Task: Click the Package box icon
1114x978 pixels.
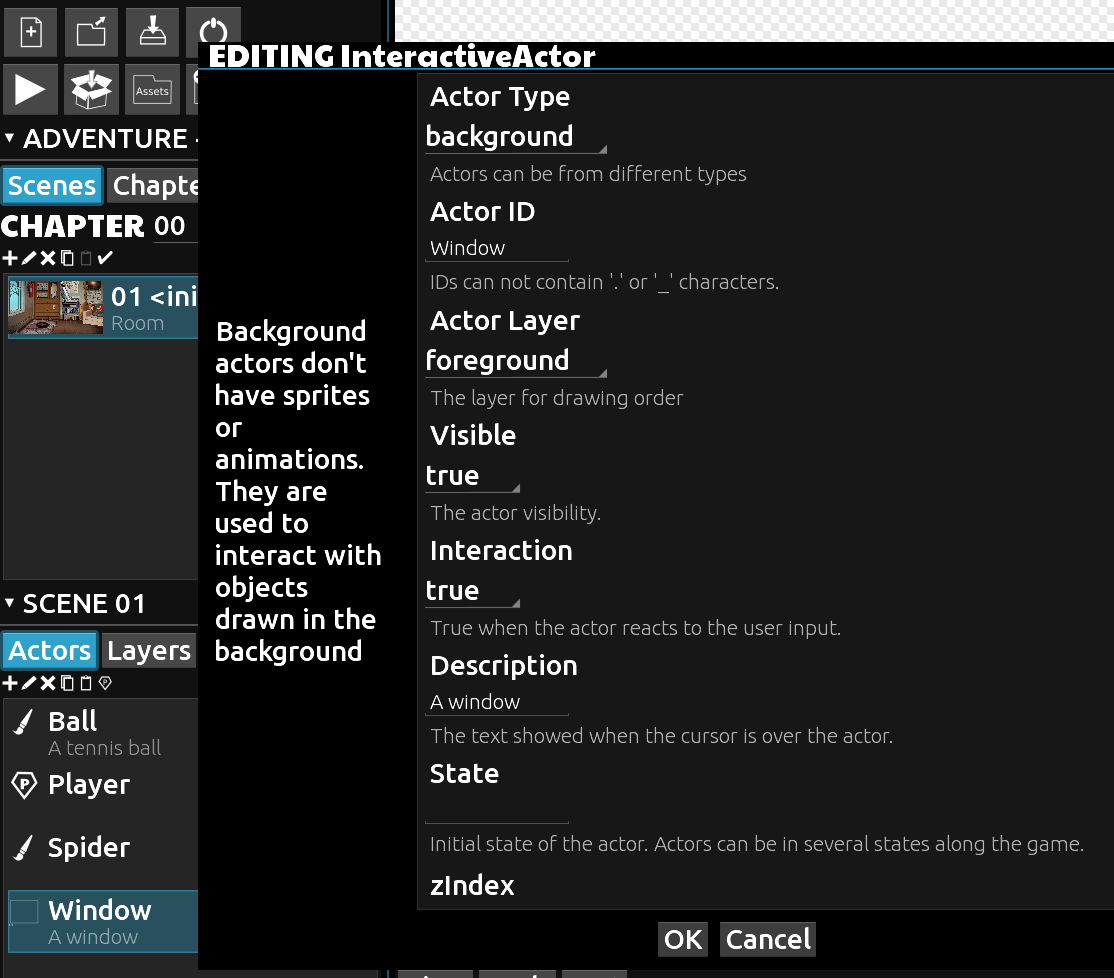Action: [91, 90]
